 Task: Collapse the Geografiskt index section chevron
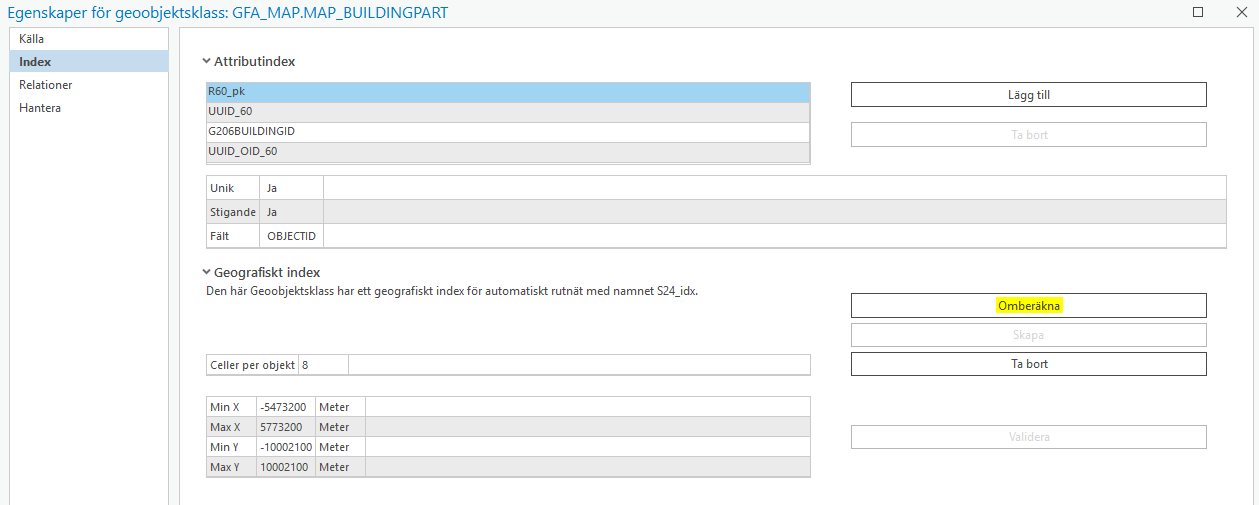pyautogui.click(x=206, y=271)
